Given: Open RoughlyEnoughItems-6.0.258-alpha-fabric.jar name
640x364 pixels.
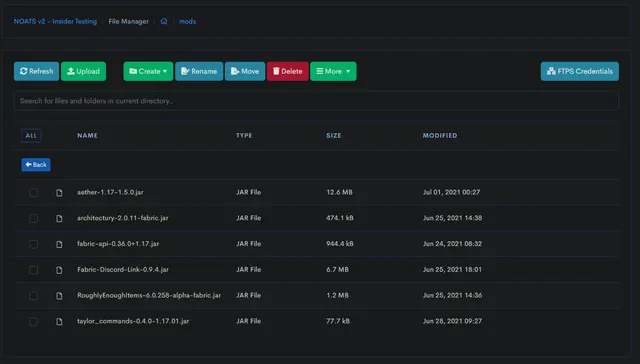Looking at the screenshot, I should click(x=149, y=295).
